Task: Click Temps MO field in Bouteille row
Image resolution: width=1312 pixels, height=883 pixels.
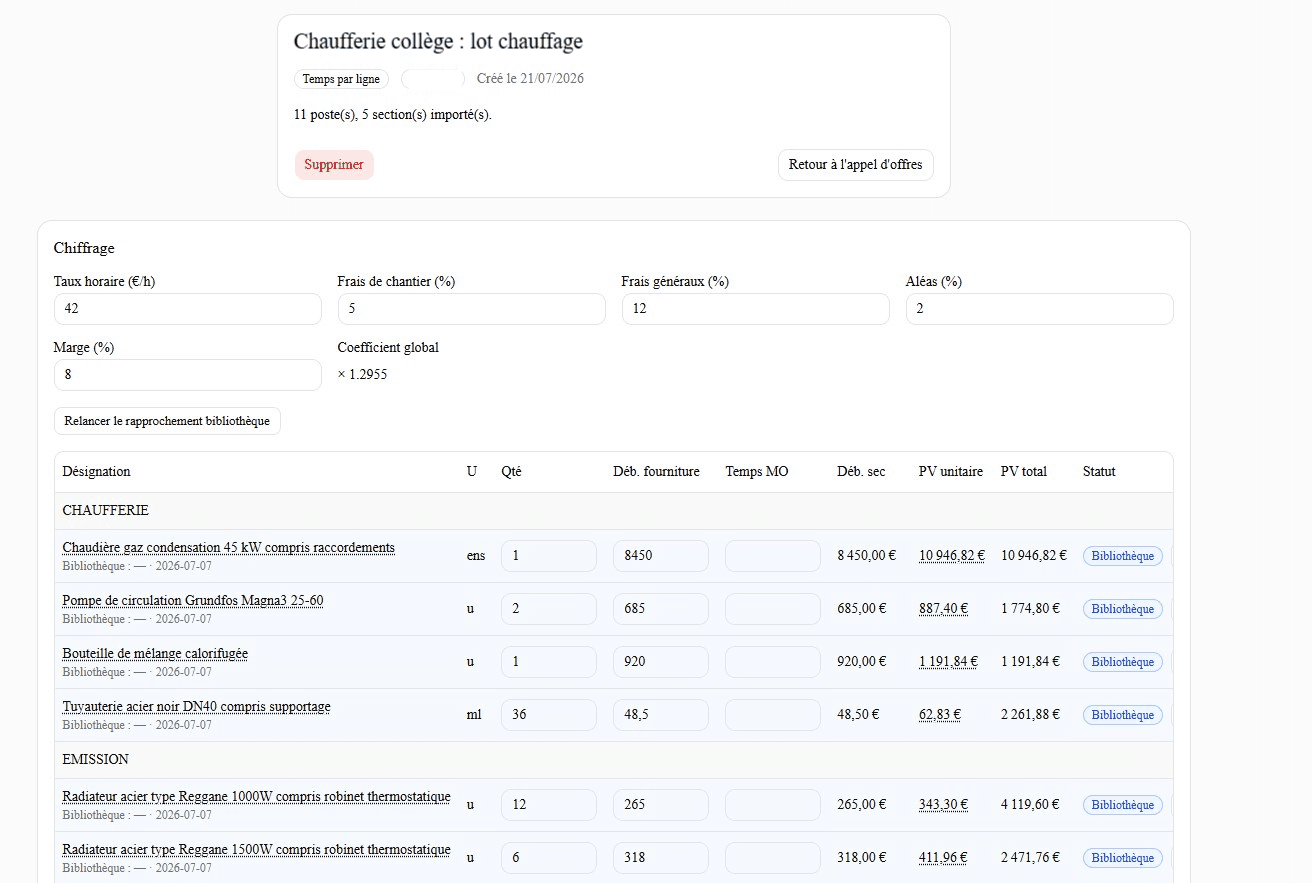Action: pyautogui.click(x=773, y=662)
